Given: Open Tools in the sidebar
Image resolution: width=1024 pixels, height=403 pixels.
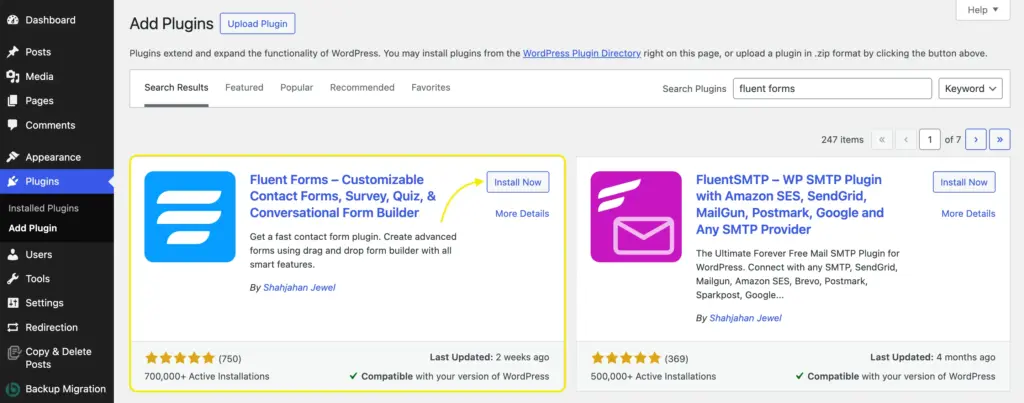Looking at the screenshot, I should (57, 278).
